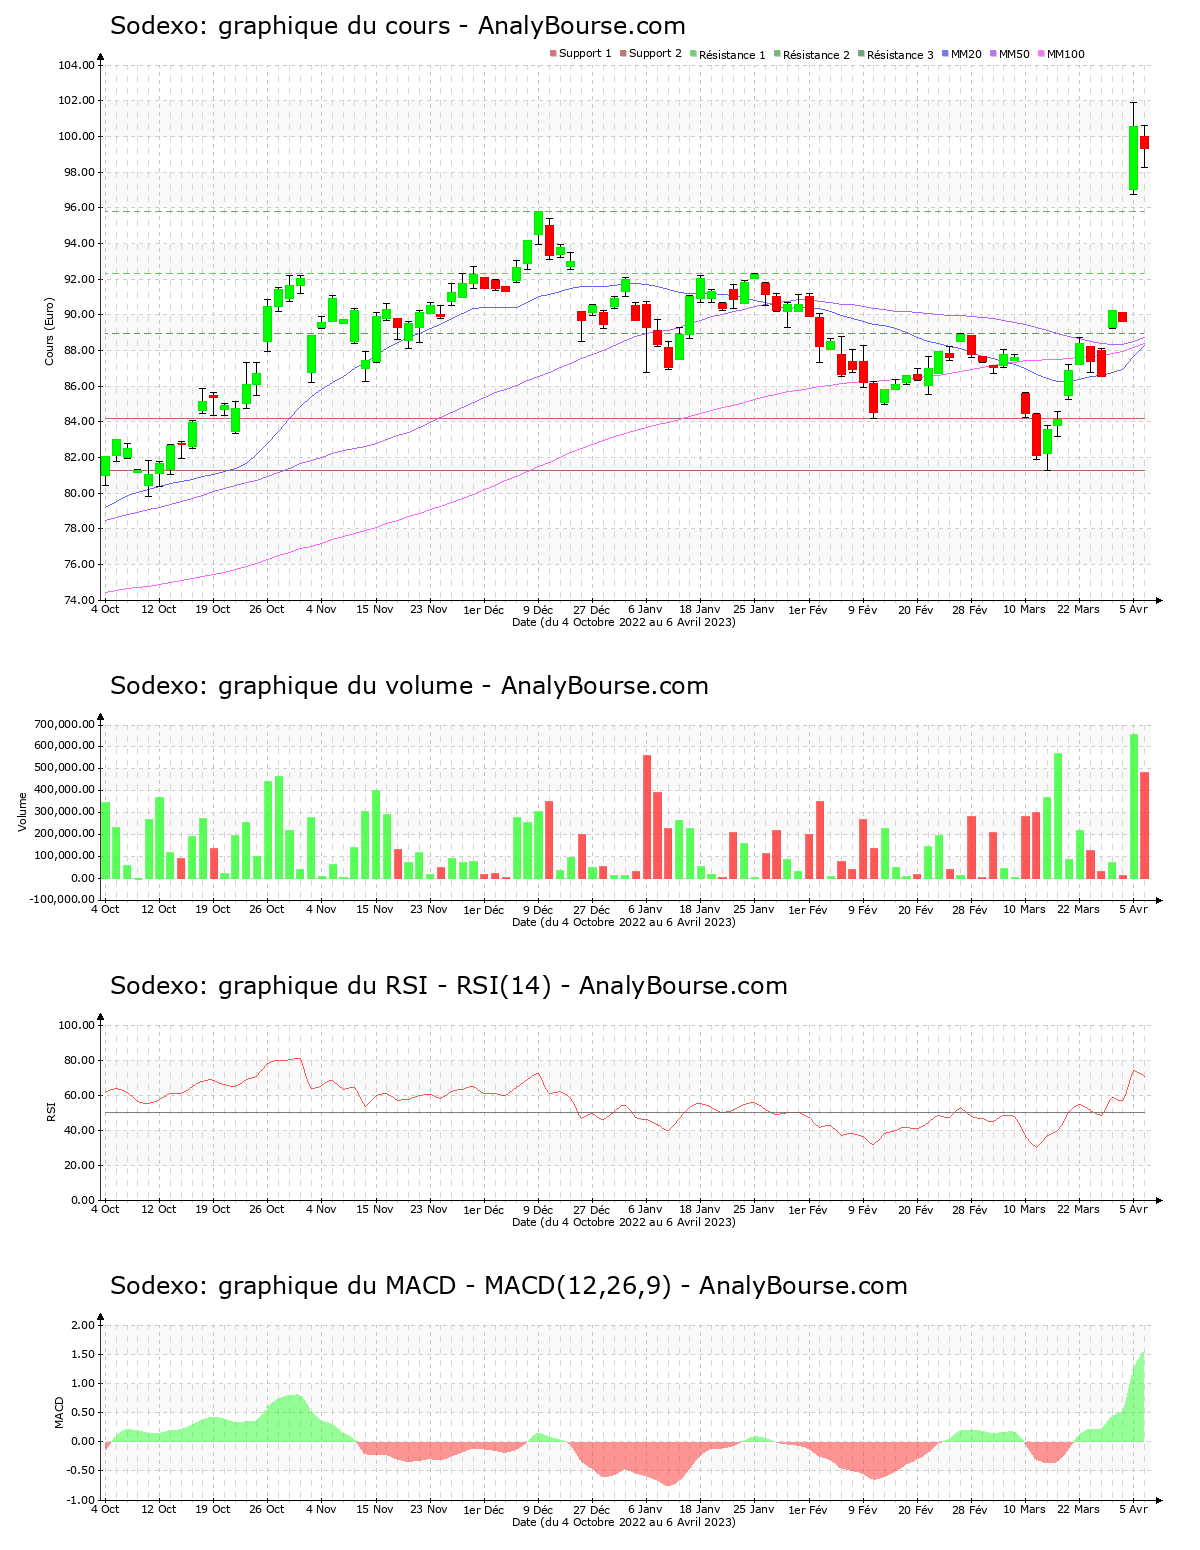Select the 'Résistance 2' legend label
Image resolution: width=1200 pixels, height=1550 pixels.
[x=816, y=54]
